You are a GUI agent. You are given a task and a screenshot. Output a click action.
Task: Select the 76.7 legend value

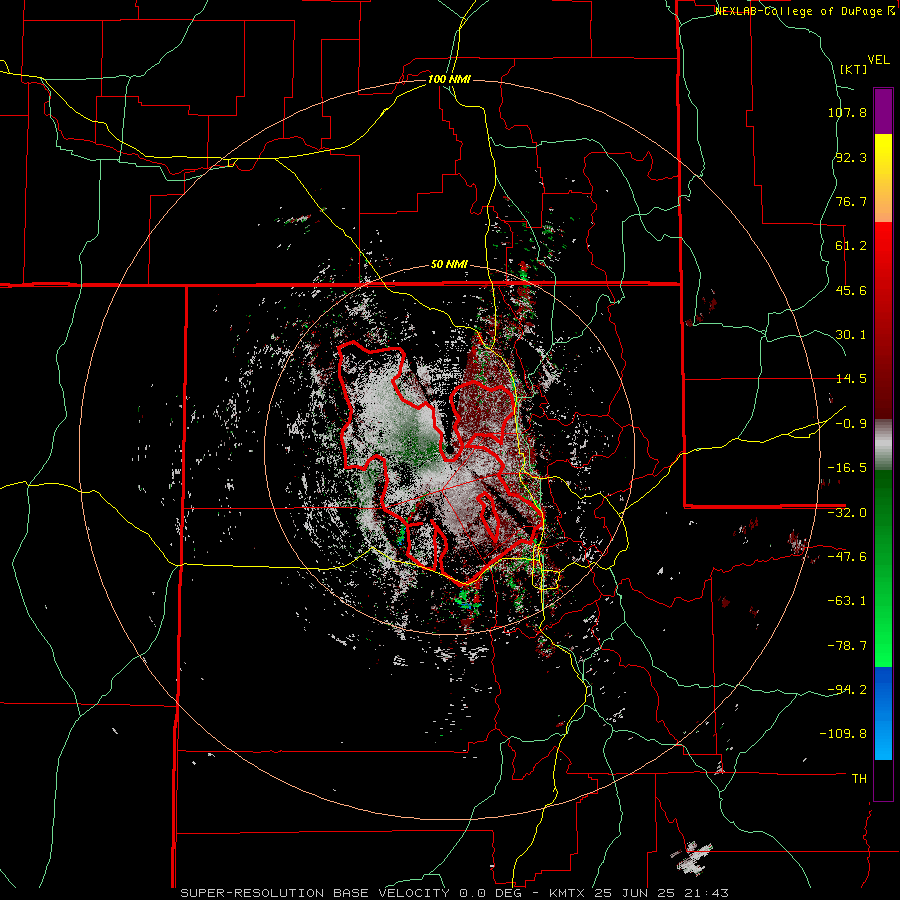(x=851, y=201)
